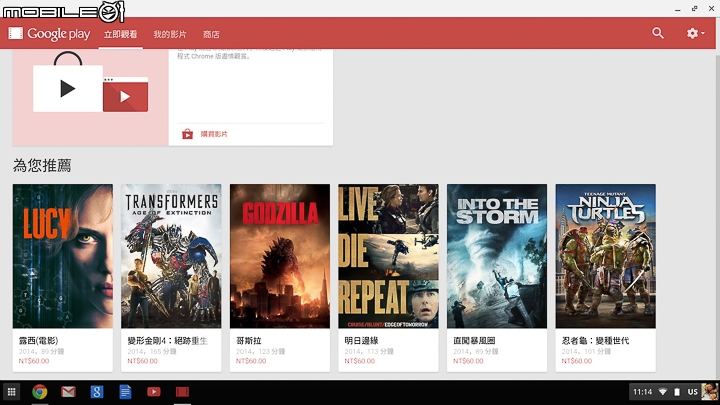Switch to the 我的影片 tab

point(170,34)
